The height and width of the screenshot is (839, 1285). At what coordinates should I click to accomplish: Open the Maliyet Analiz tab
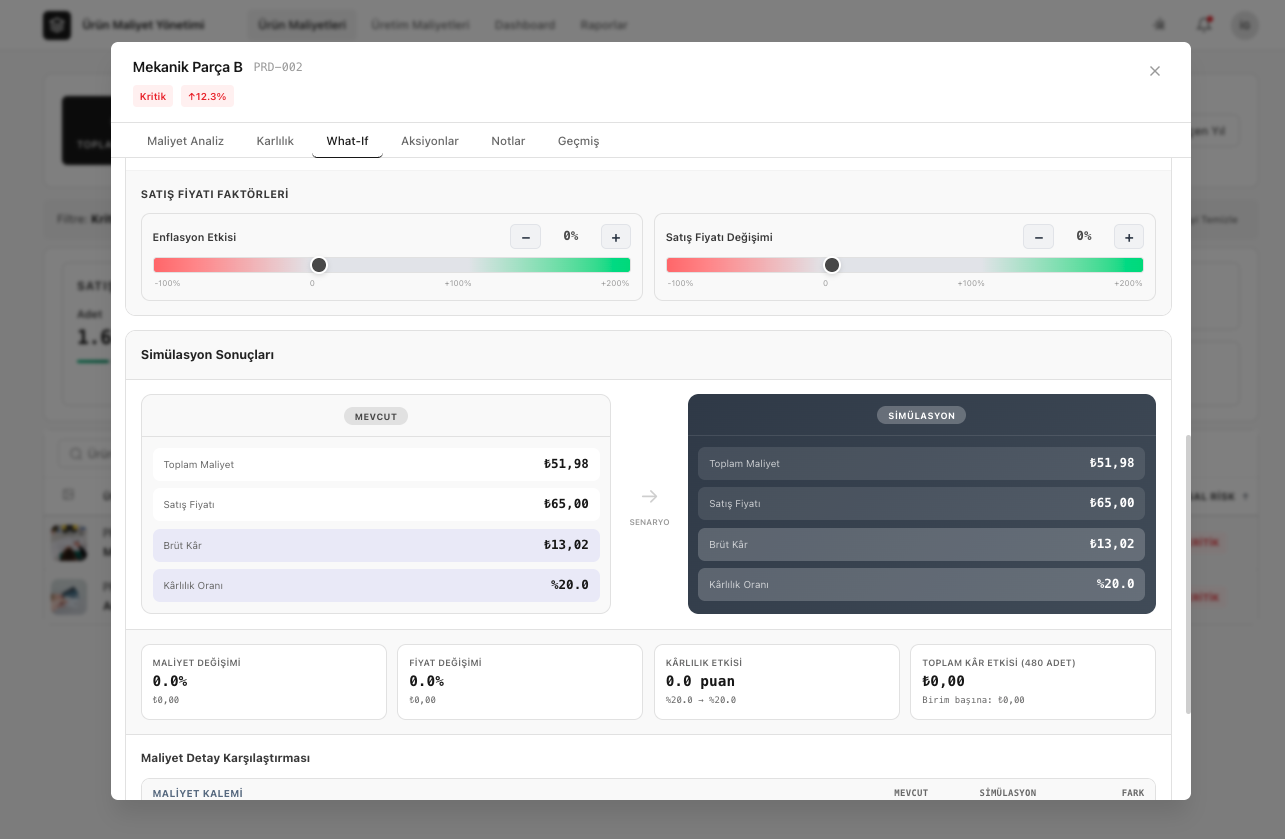(185, 141)
